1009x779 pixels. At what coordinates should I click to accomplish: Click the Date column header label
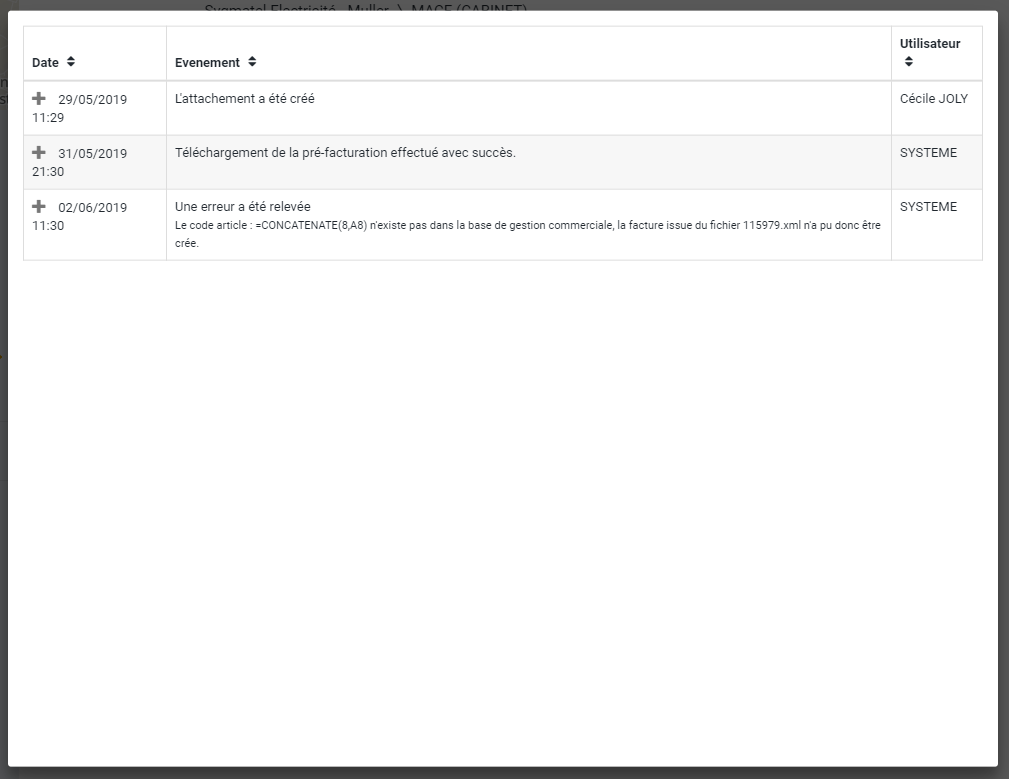(45, 63)
